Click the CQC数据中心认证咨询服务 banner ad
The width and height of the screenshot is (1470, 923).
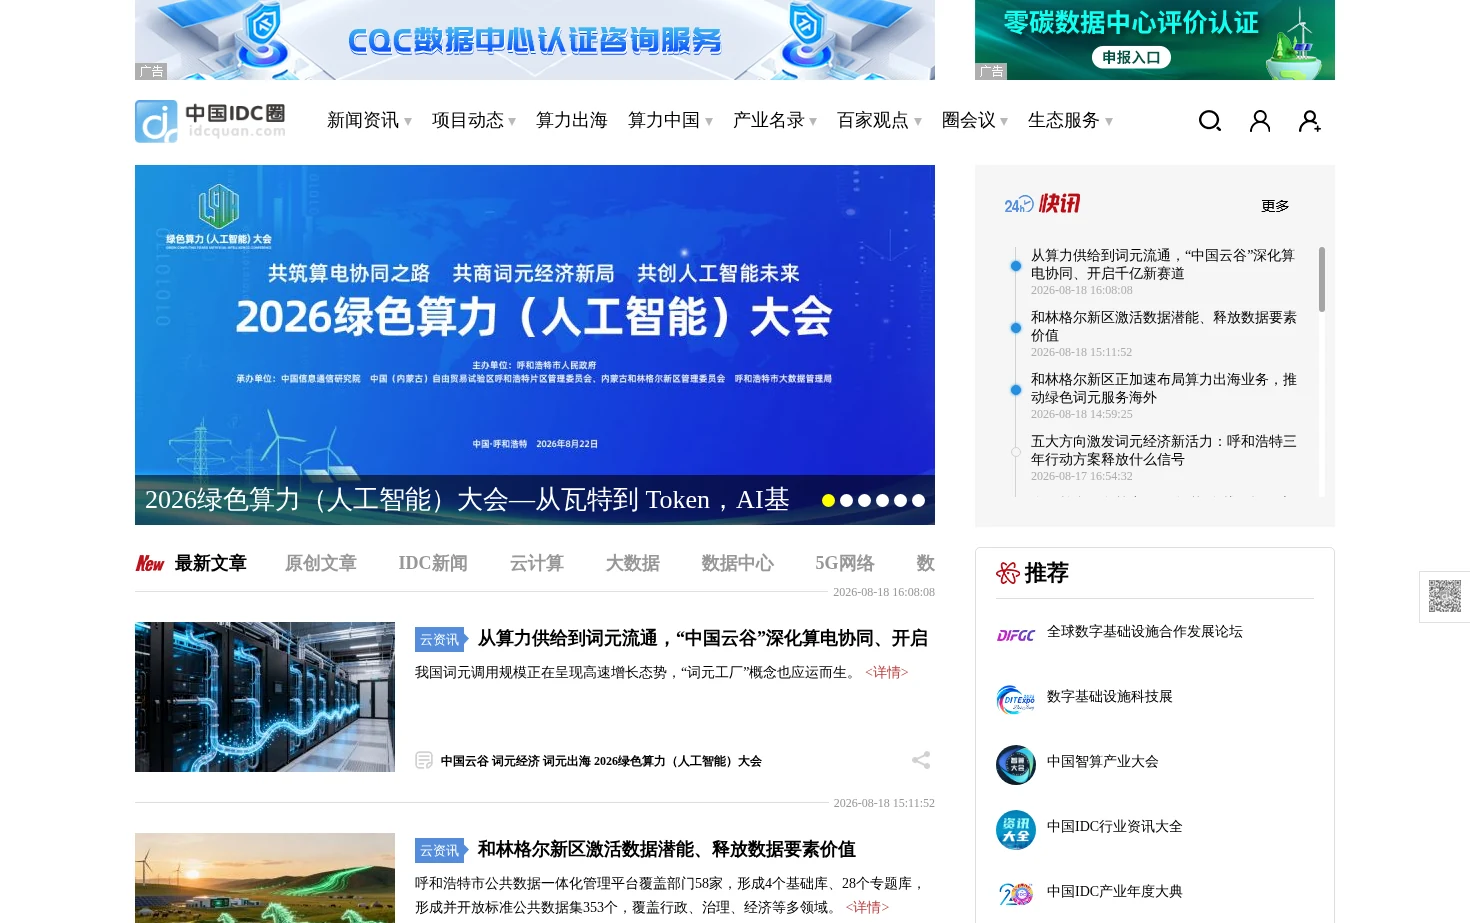coord(535,40)
